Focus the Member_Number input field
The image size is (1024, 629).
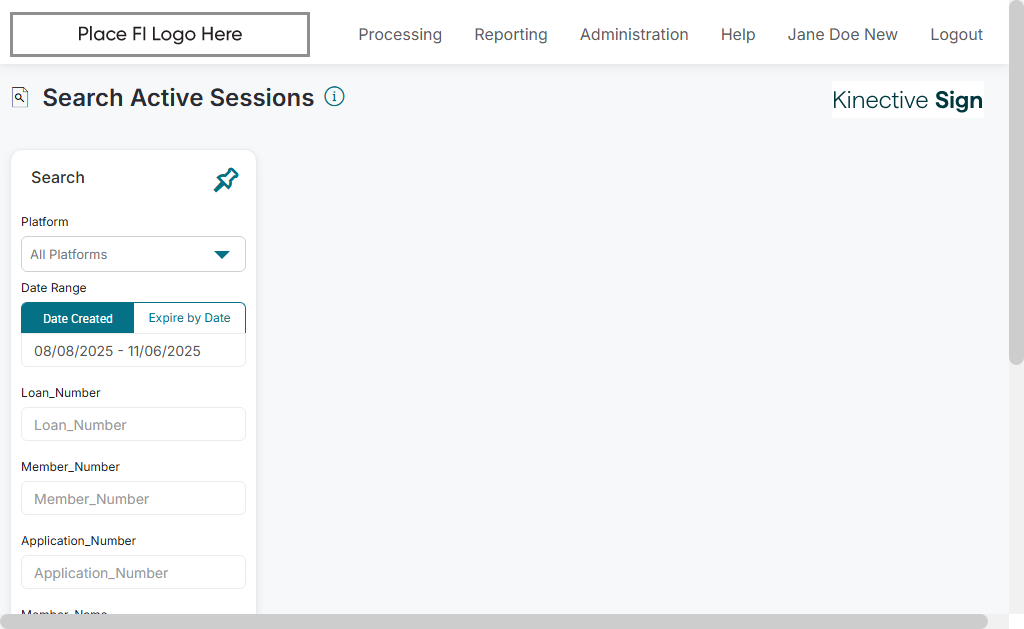click(x=133, y=499)
